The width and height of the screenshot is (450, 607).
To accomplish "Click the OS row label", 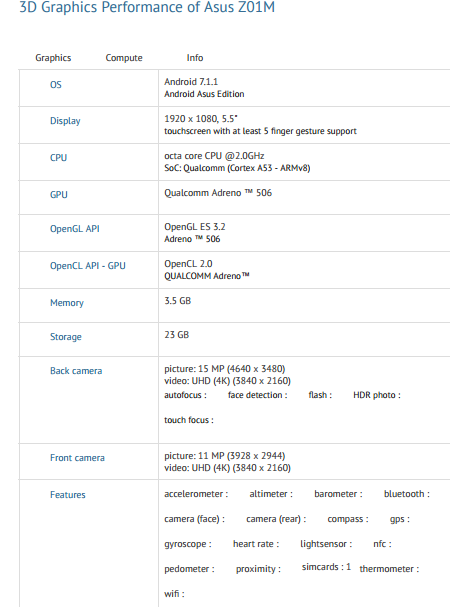I will 56,84.
